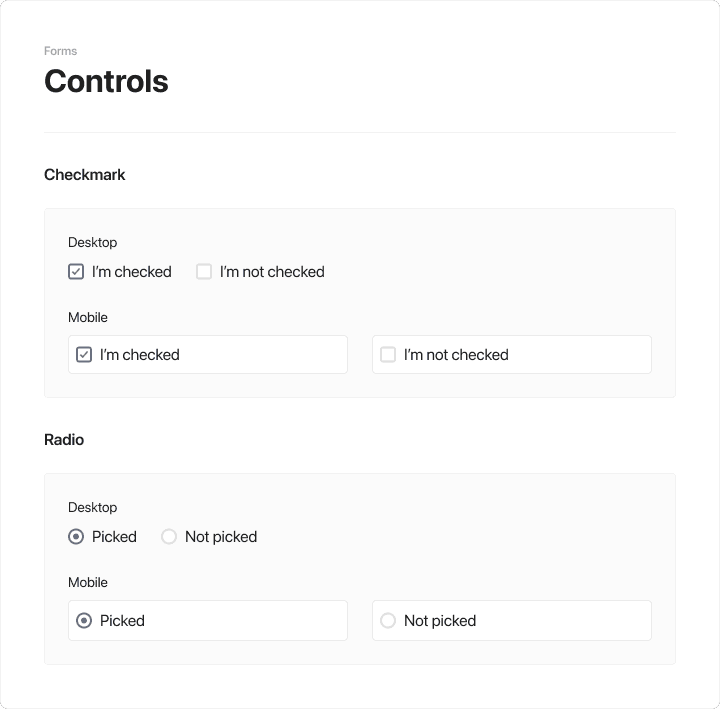Select the Mobile "Picked" radio circle
The width and height of the screenshot is (720, 709).
click(84, 621)
